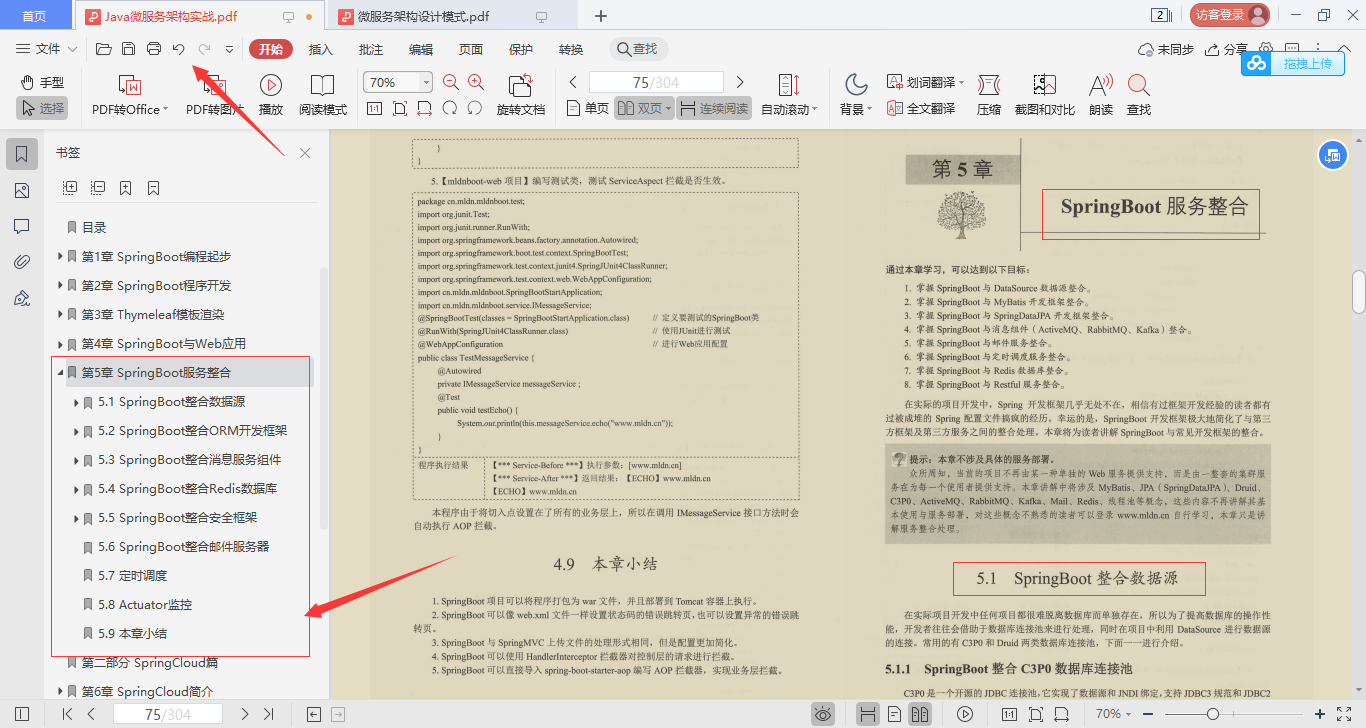
Task: Click the open file folder icon
Action: point(103,49)
